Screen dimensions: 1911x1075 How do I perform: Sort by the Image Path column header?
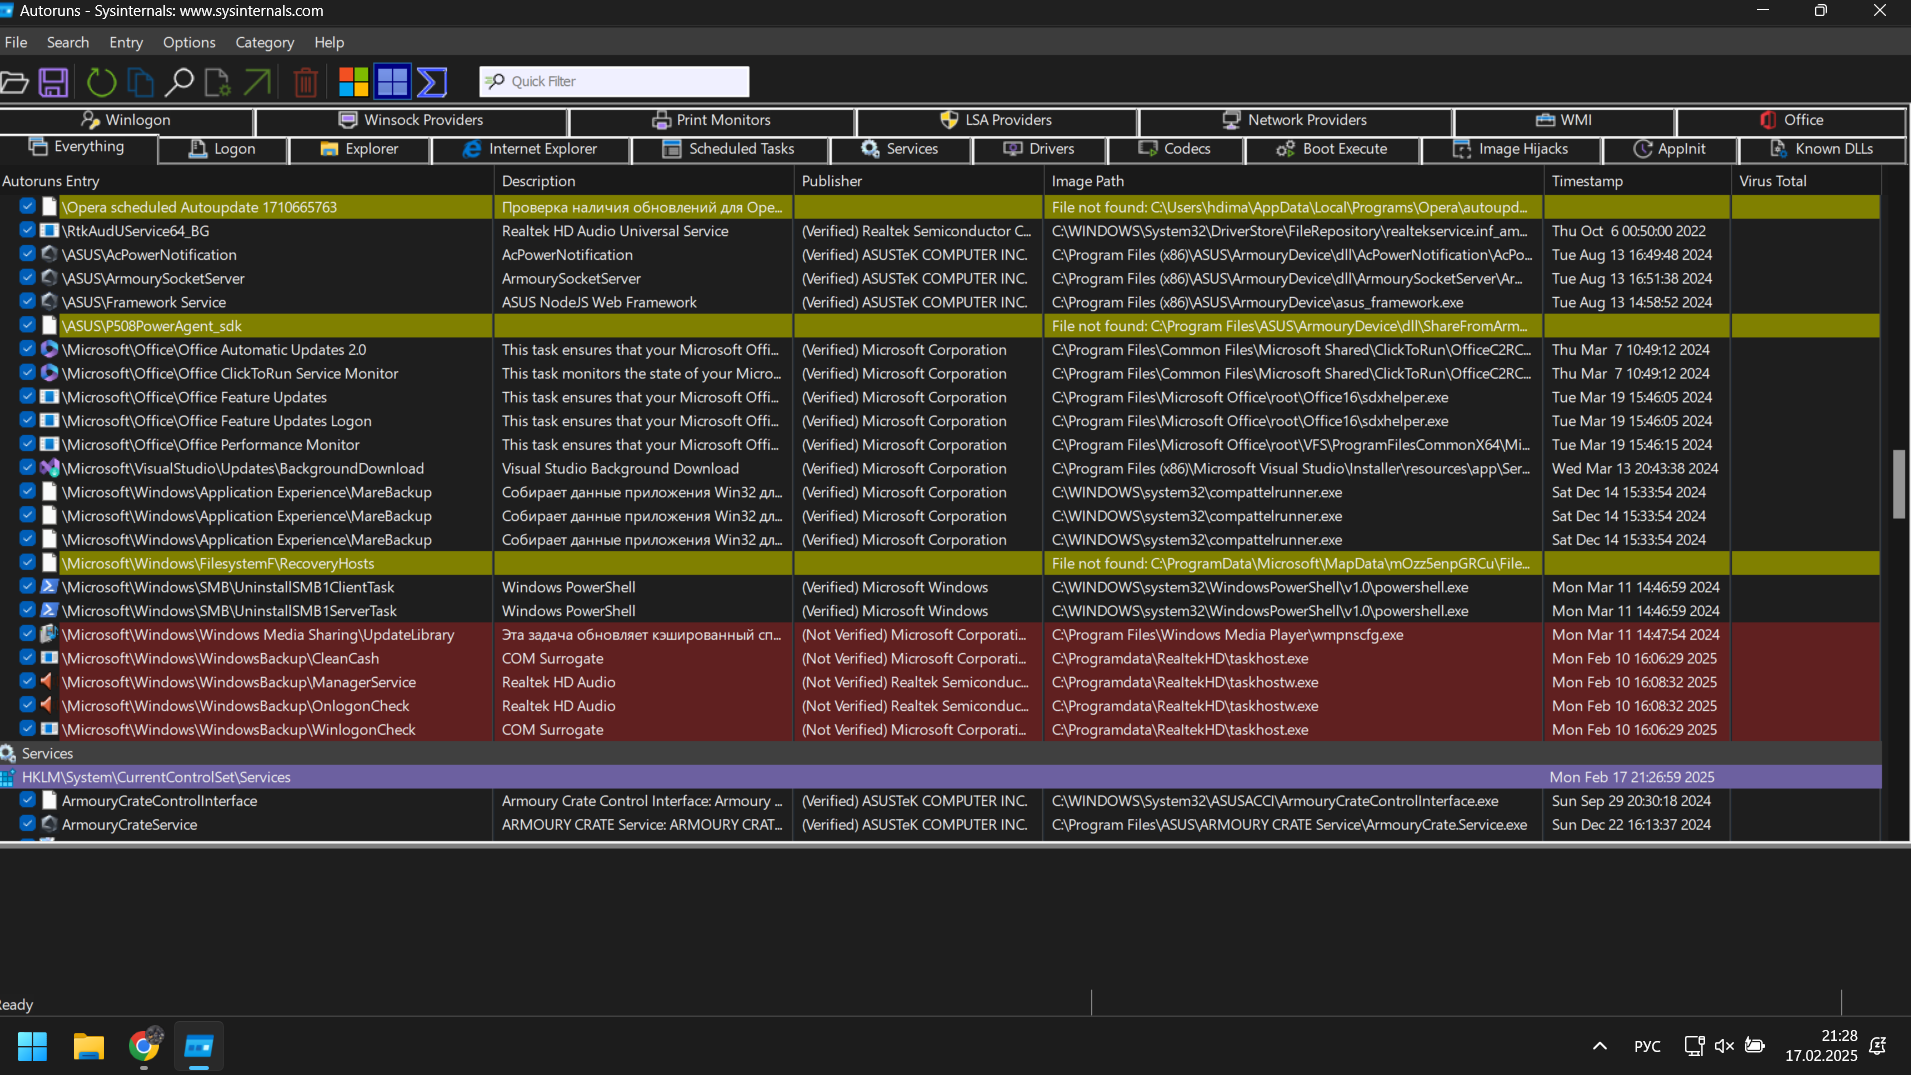(x=1293, y=181)
